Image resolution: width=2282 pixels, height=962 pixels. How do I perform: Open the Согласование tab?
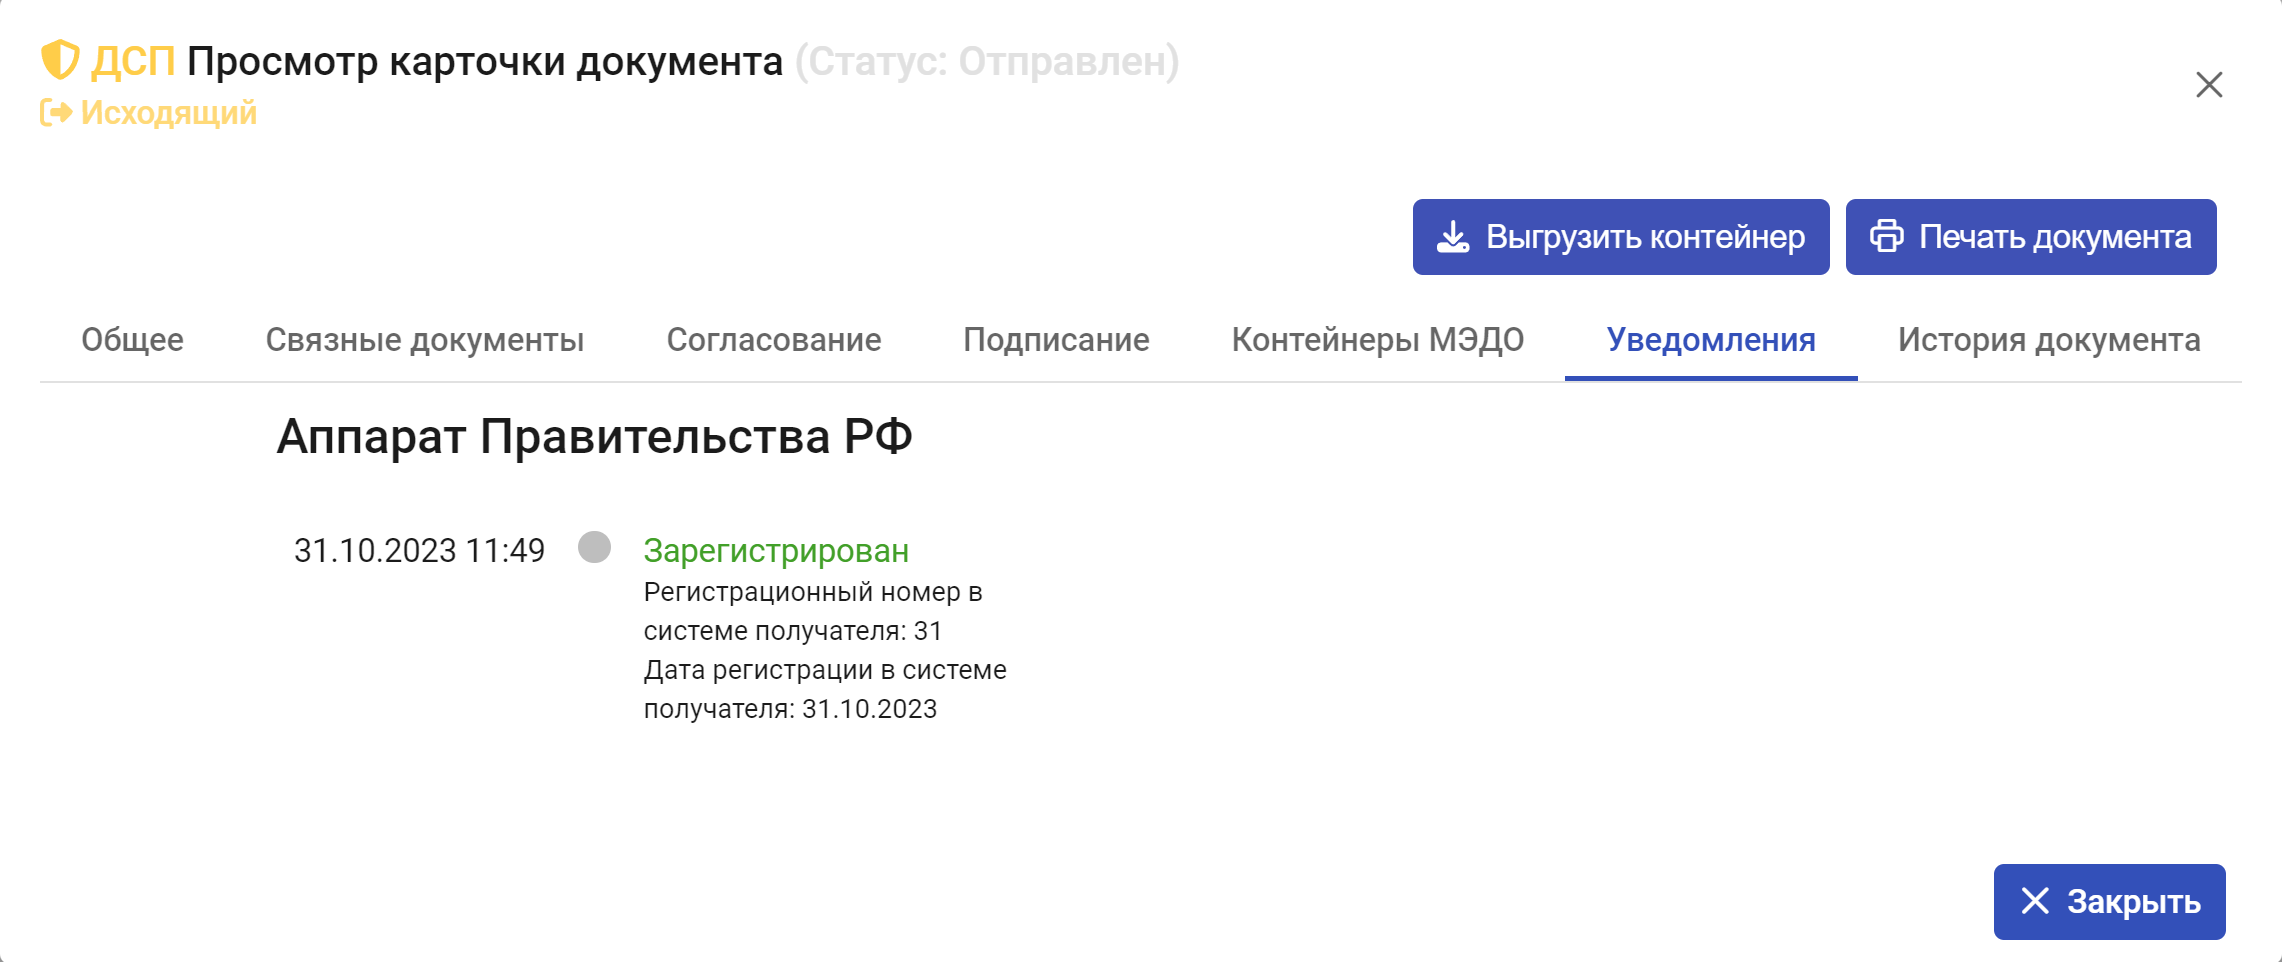774,340
